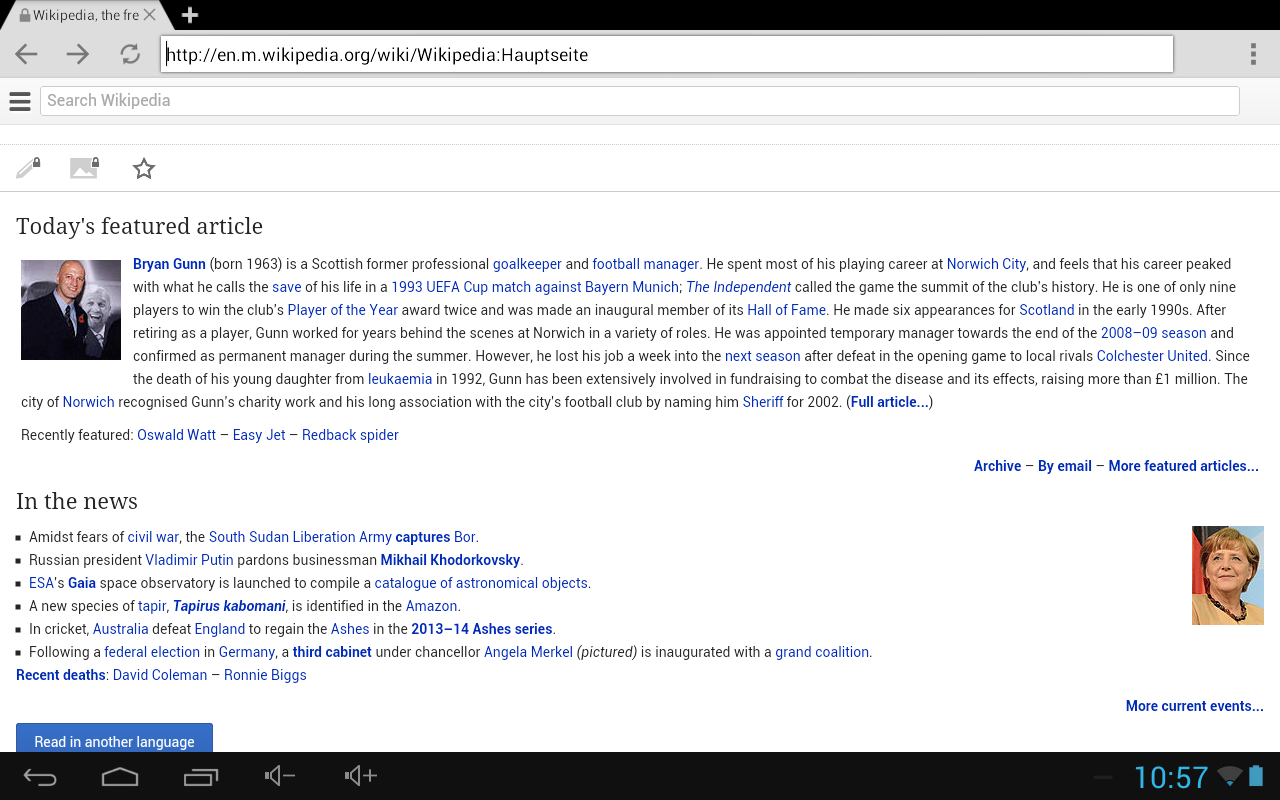
Task: Open the Sheriff link
Action: pyautogui.click(x=763, y=402)
